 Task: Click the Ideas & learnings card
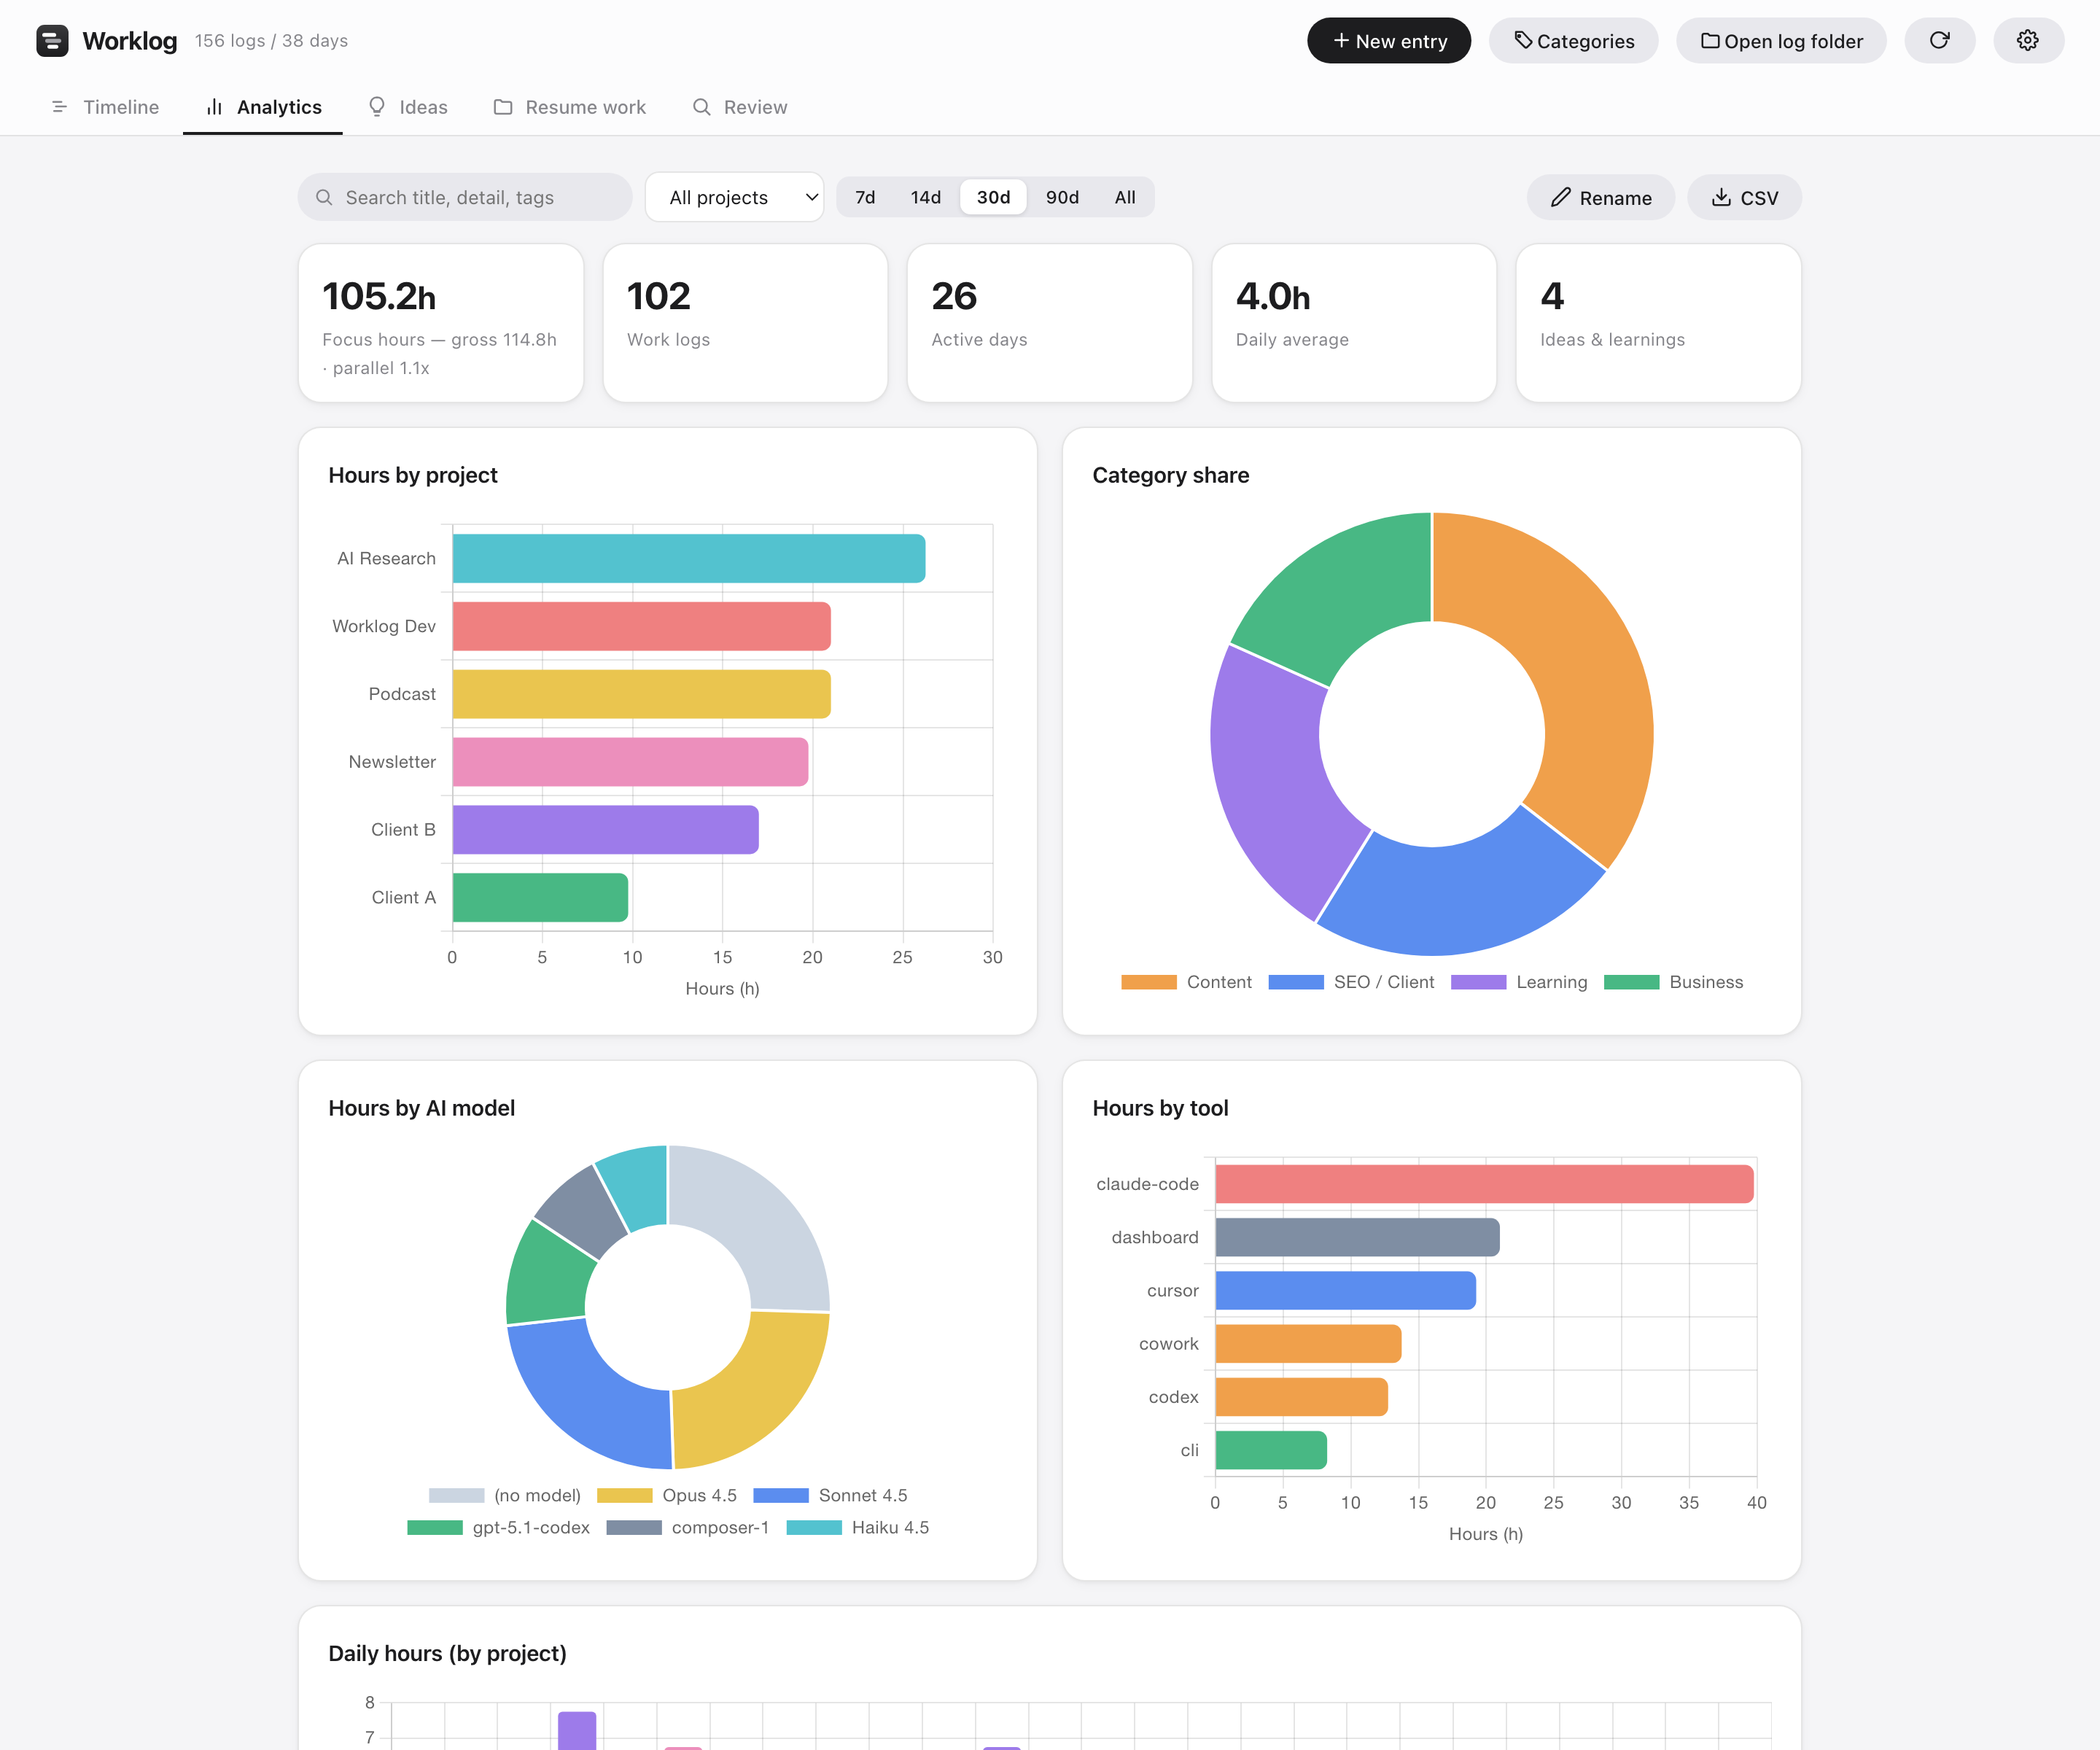1659,323
